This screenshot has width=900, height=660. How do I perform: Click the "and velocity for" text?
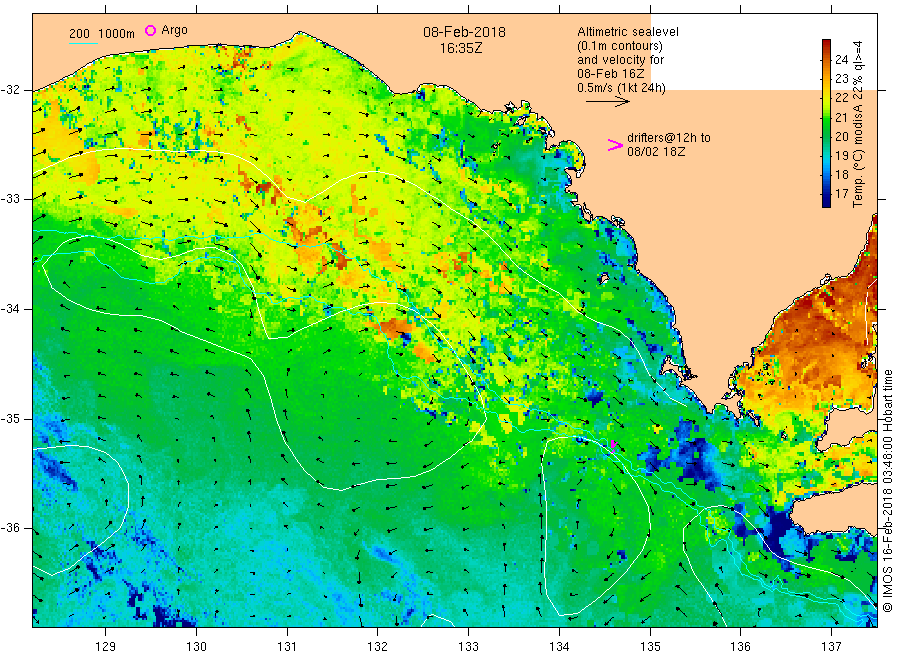coord(620,60)
